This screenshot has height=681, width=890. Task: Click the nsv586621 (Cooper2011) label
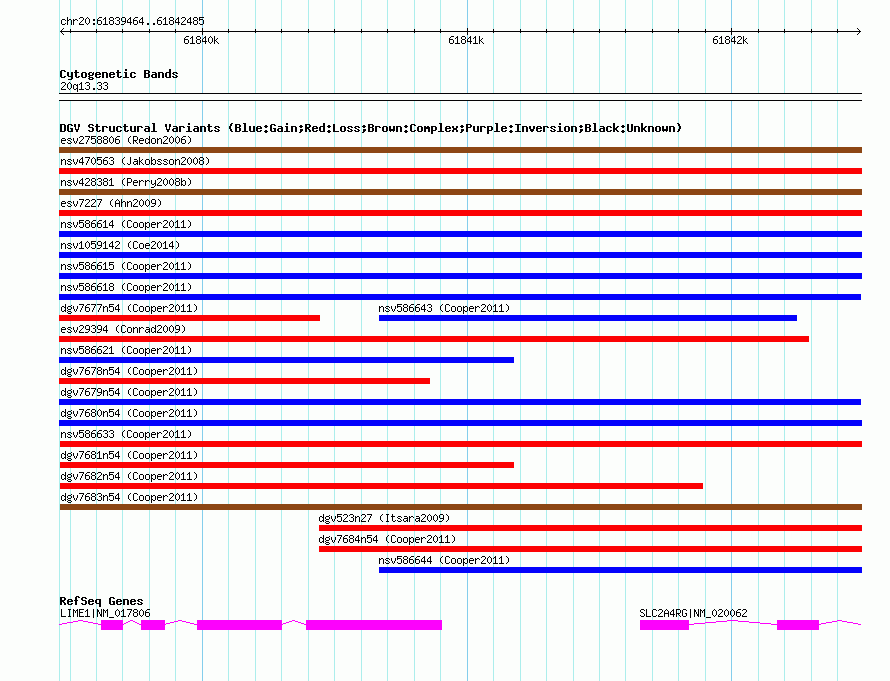tap(126, 350)
